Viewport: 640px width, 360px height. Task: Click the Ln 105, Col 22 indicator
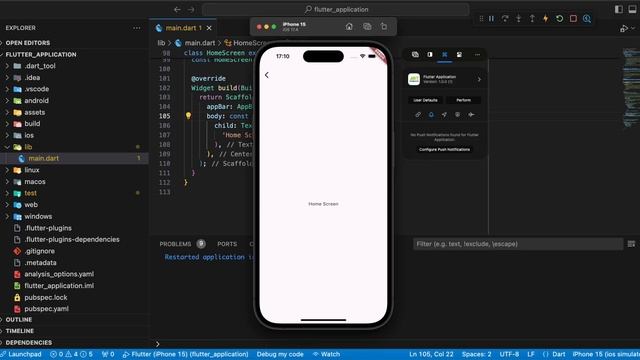click(431, 354)
